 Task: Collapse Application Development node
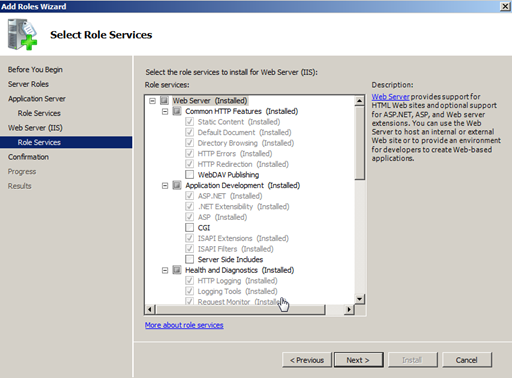(x=165, y=185)
